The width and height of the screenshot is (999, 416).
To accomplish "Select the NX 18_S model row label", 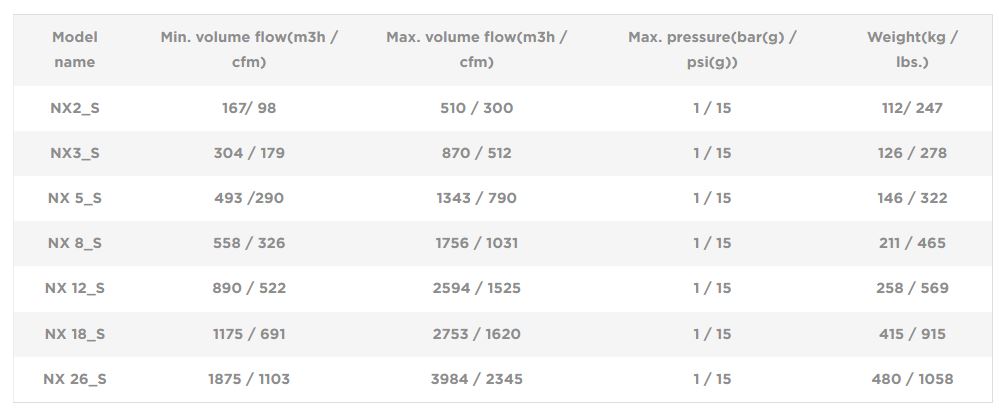I will pos(75,334).
